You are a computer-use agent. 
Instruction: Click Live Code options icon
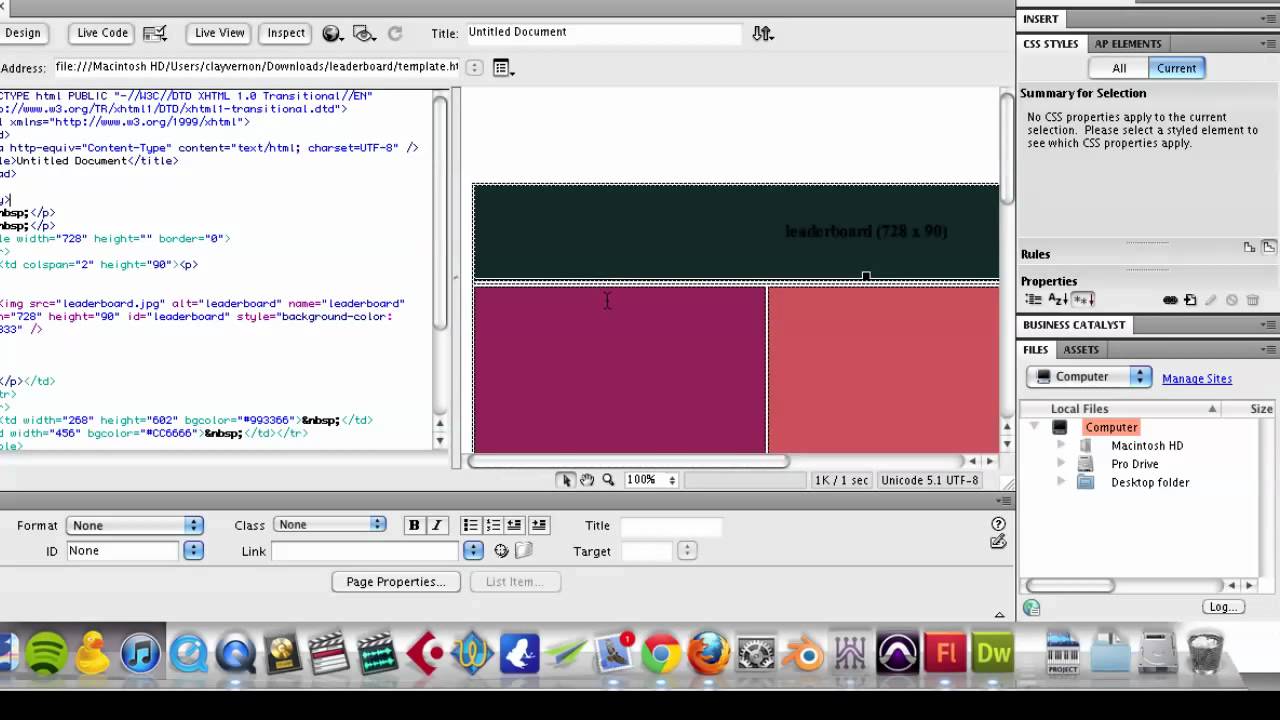coord(155,33)
